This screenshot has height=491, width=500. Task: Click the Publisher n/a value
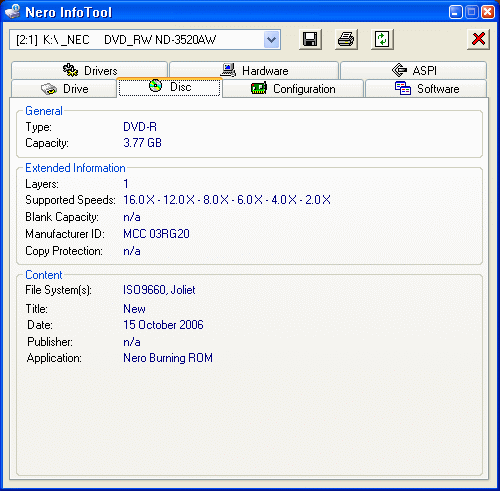pyautogui.click(x=132, y=342)
